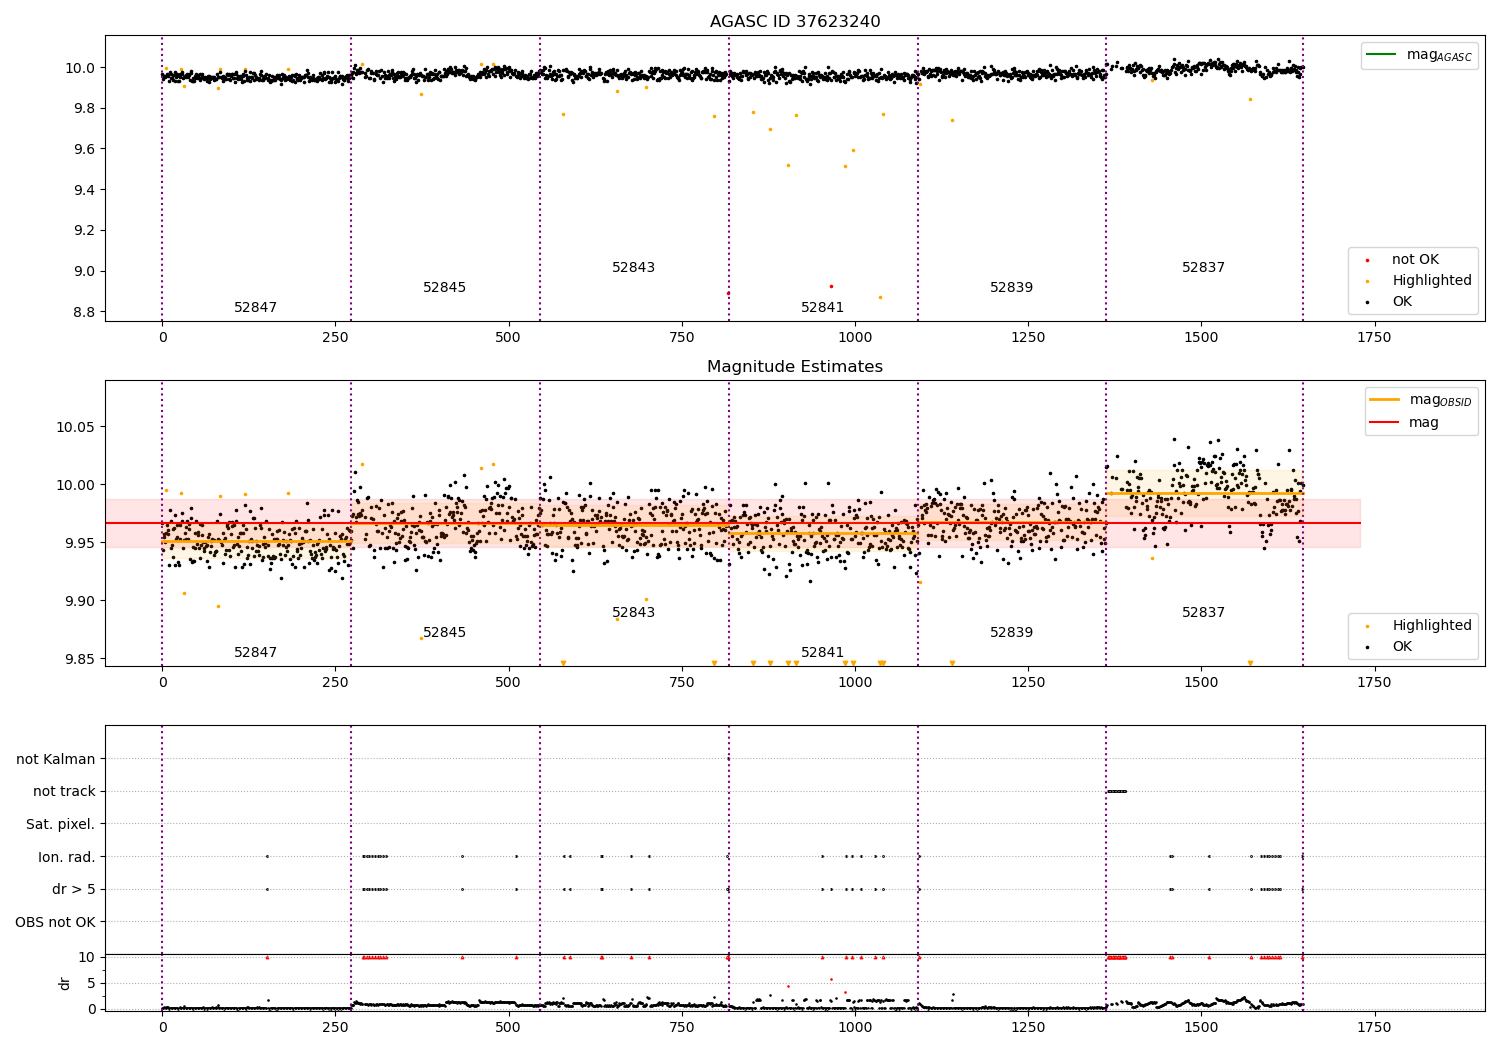Click the 500 x-tick of the middle panel
The width and height of the screenshot is (1500, 1050).
tap(509, 683)
